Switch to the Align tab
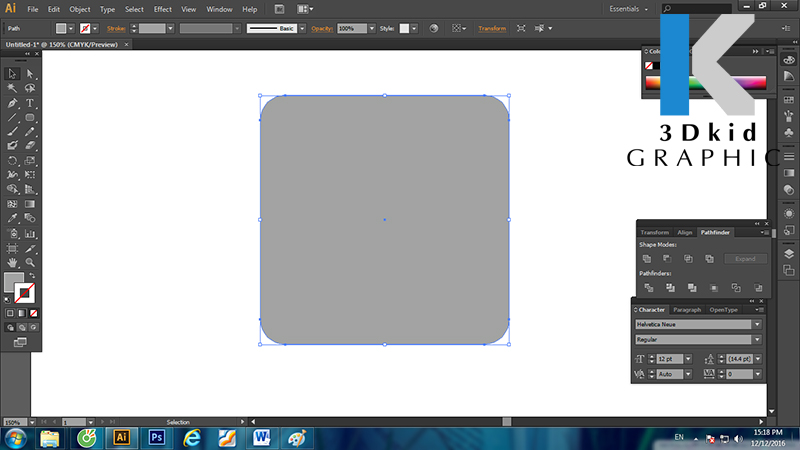800x450 pixels. point(684,233)
